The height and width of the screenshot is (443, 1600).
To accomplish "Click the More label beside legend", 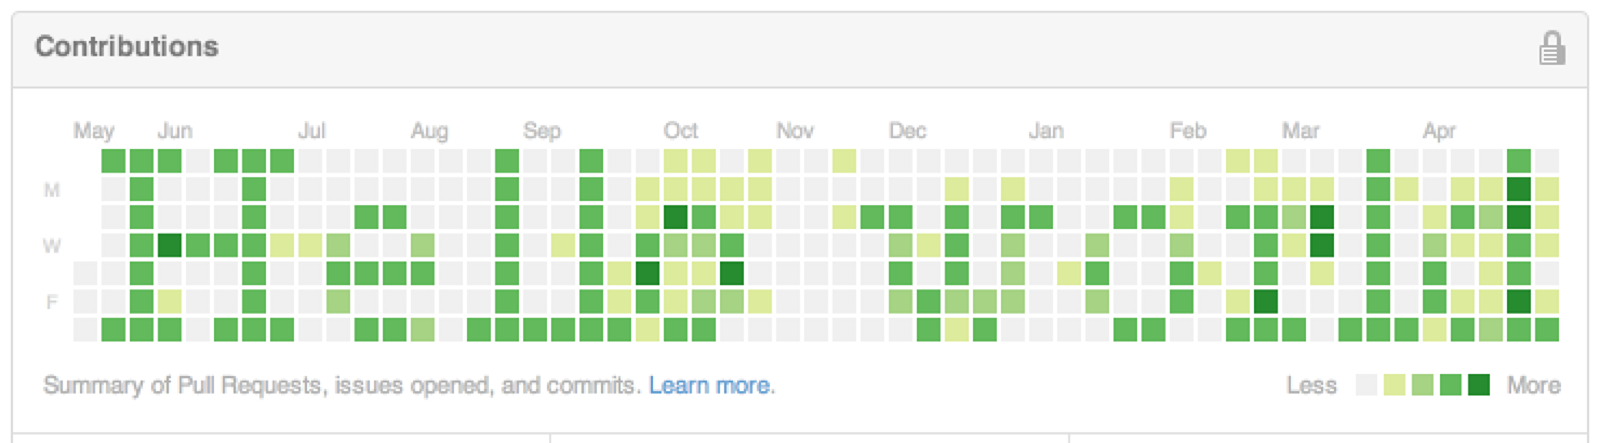I will pyautogui.click(x=1534, y=385).
